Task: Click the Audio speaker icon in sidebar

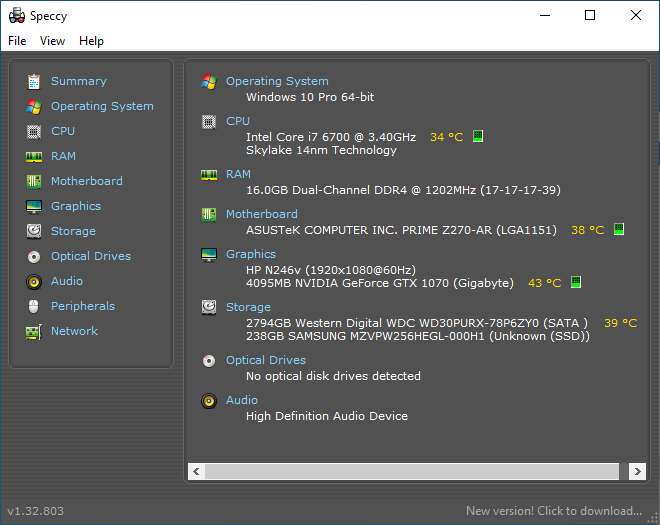Action: pos(34,282)
